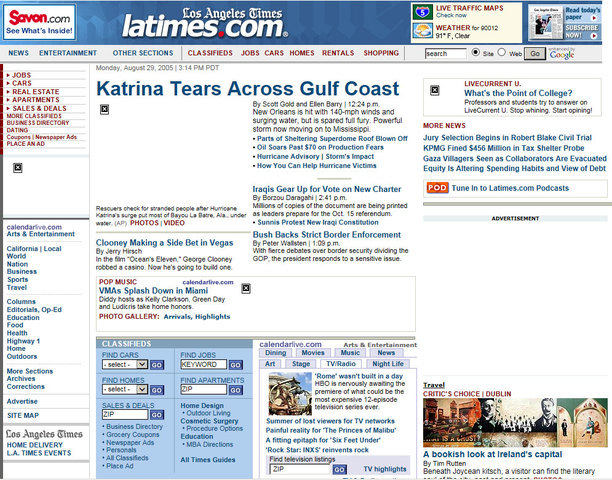Viewport: 612px width, 480px height.
Task: Select the Web search radio button
Action: click(x=502, y=52)
